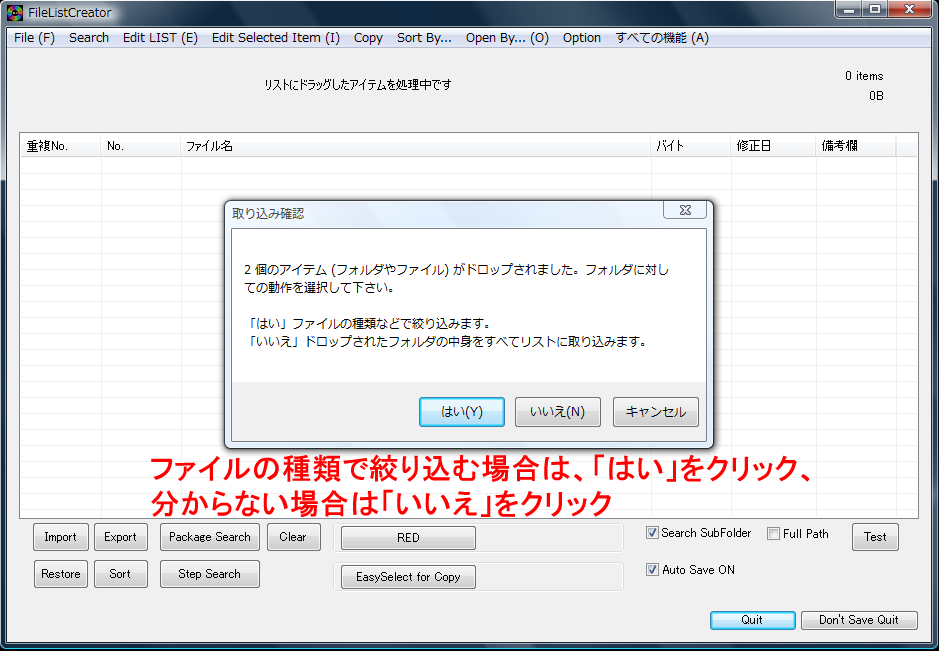The width and height of the screenshot is (940, 651).
Task: Click EasySelect for Copy
Action: point(407,576)
